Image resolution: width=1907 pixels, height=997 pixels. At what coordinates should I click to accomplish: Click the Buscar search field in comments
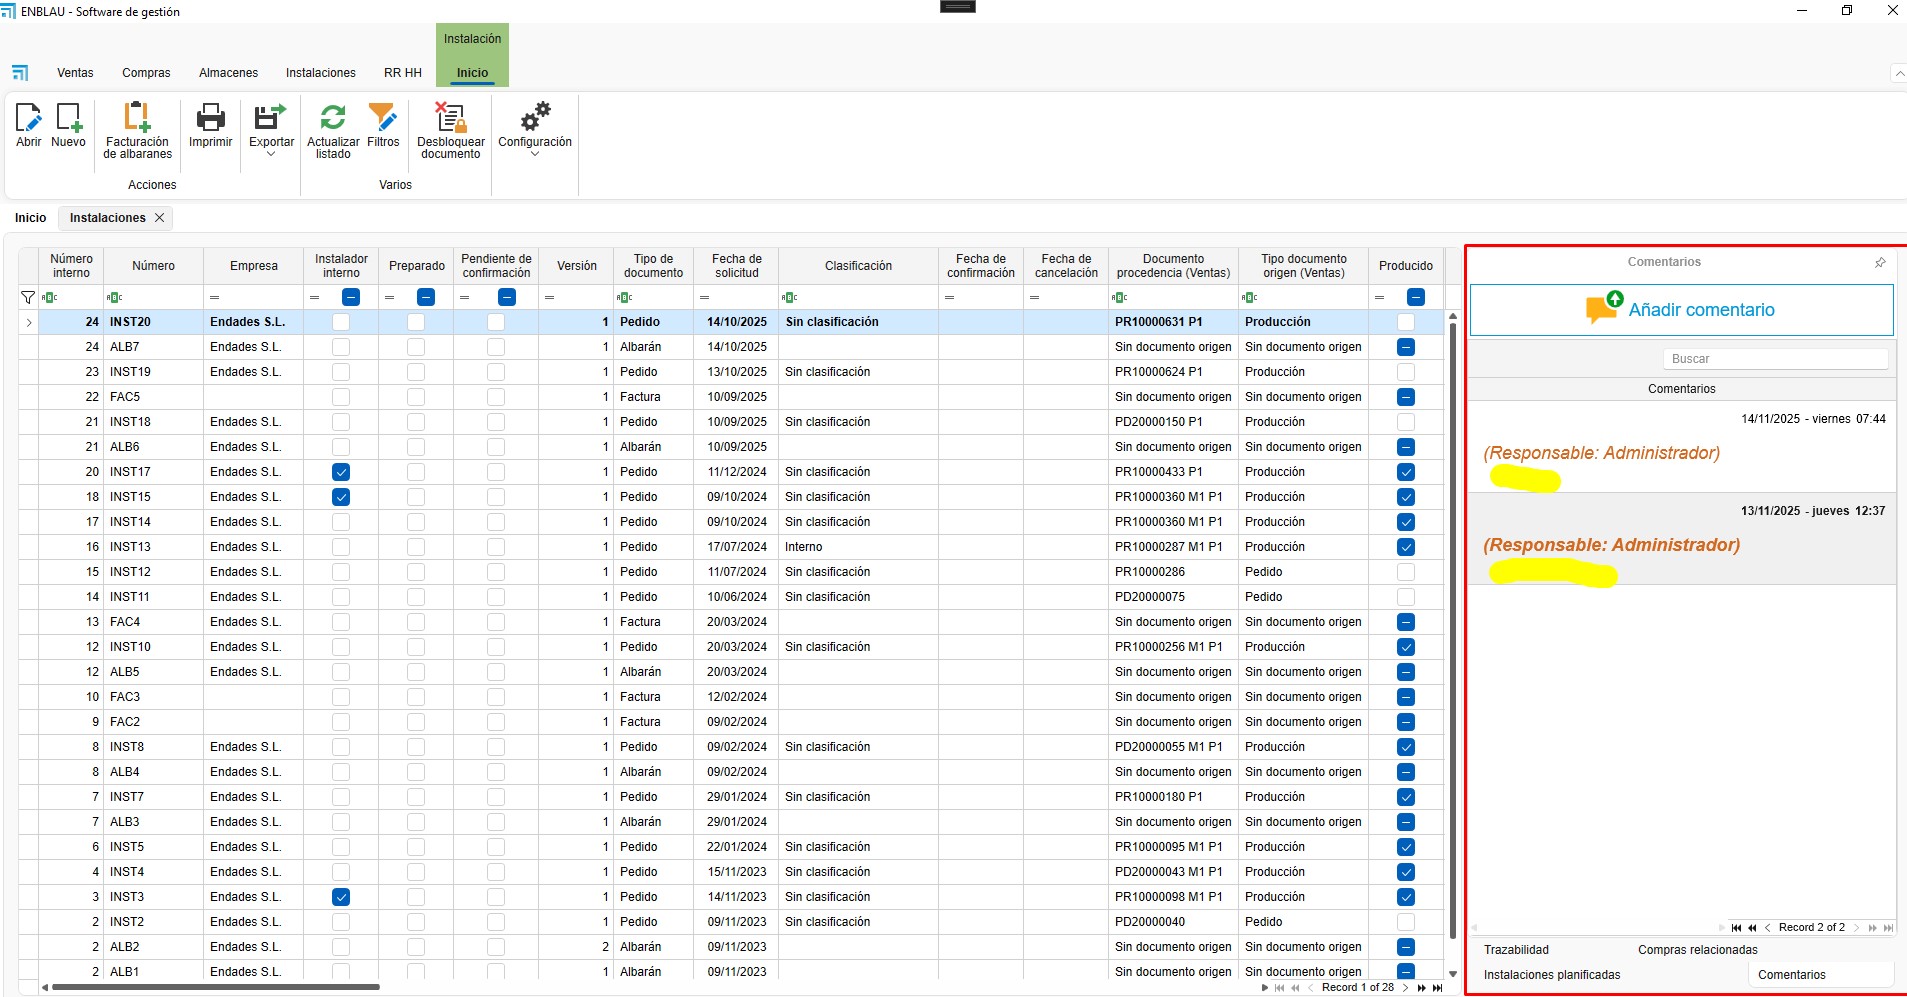(1775, 359)
